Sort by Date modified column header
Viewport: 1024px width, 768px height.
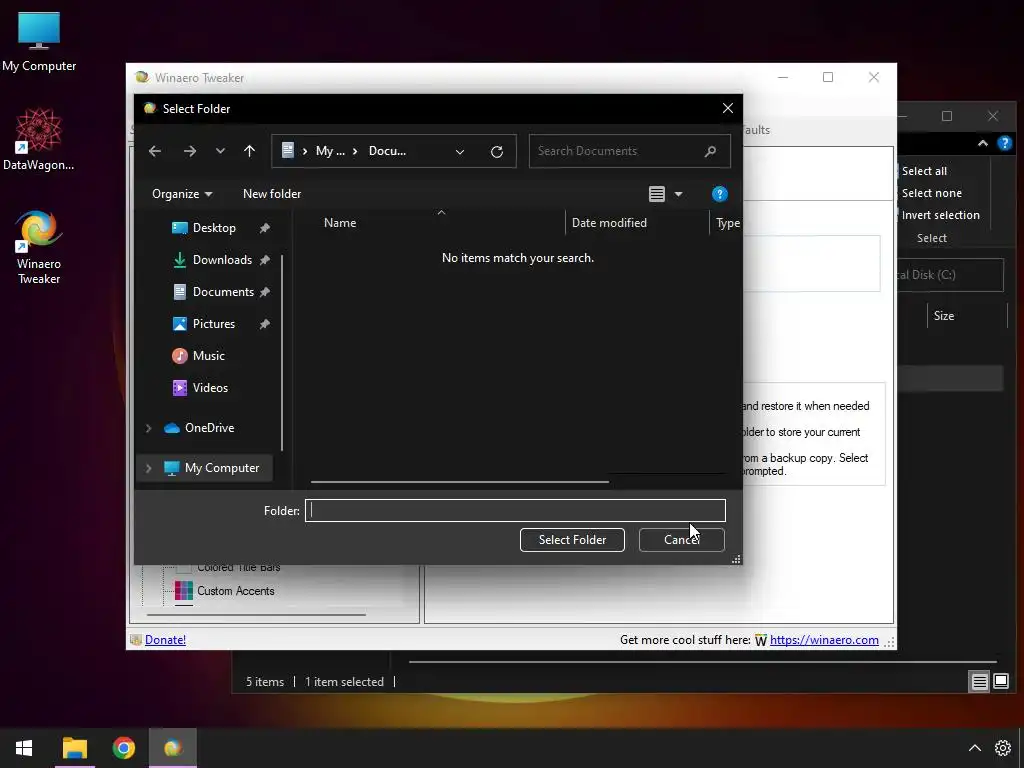[609, 223]
